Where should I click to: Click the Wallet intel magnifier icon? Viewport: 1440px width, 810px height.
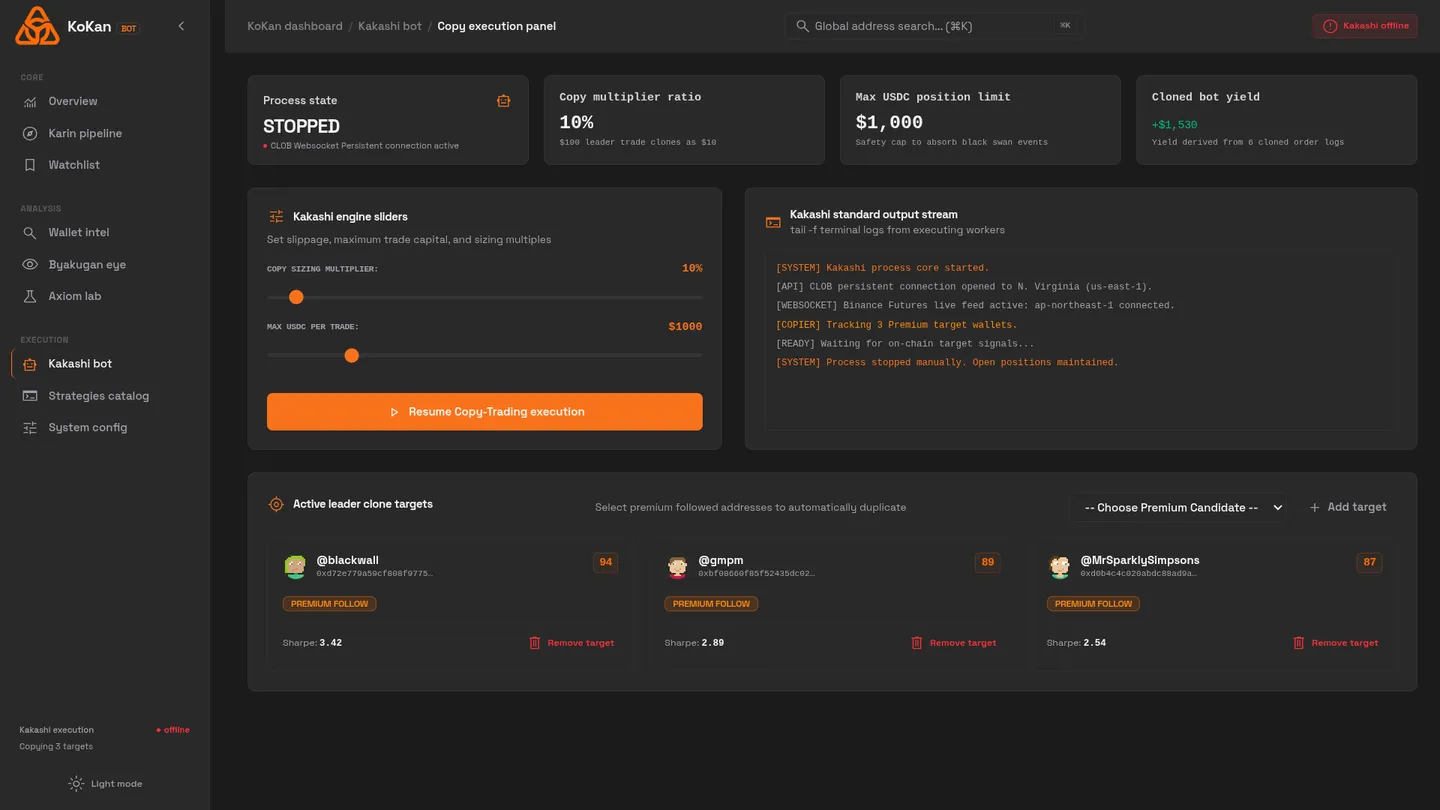[30, 232]
